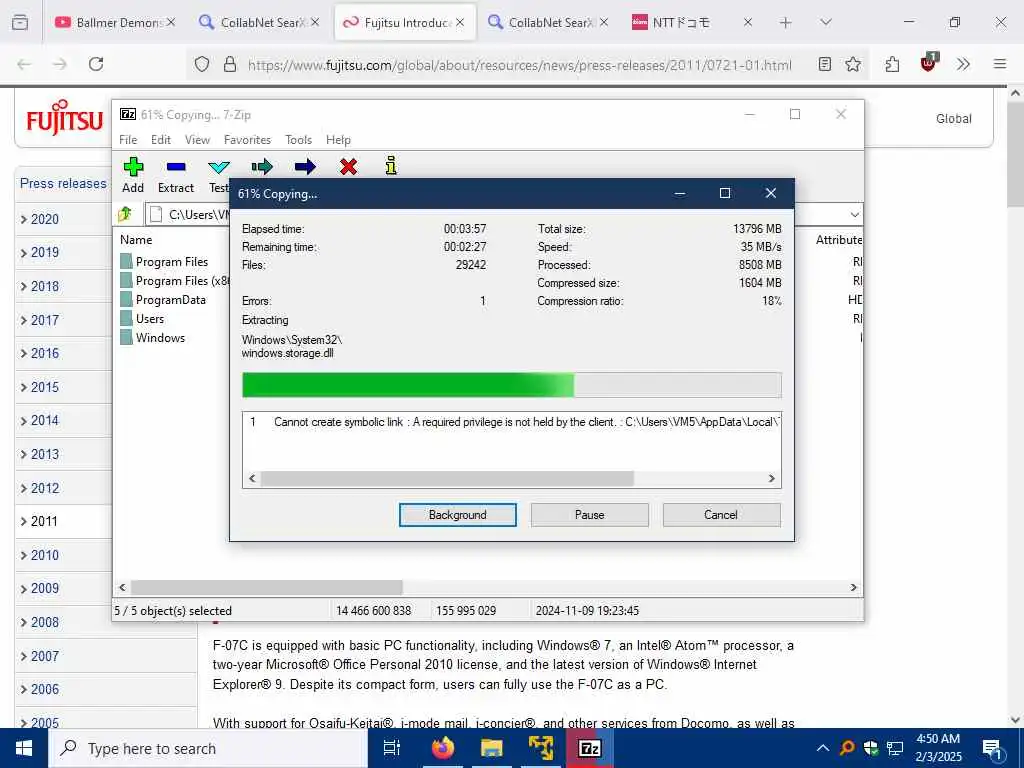The width and height of the screenshot is (1024, 768).
Task: Open the list all tabs dropdown
Action: (825, 23)
